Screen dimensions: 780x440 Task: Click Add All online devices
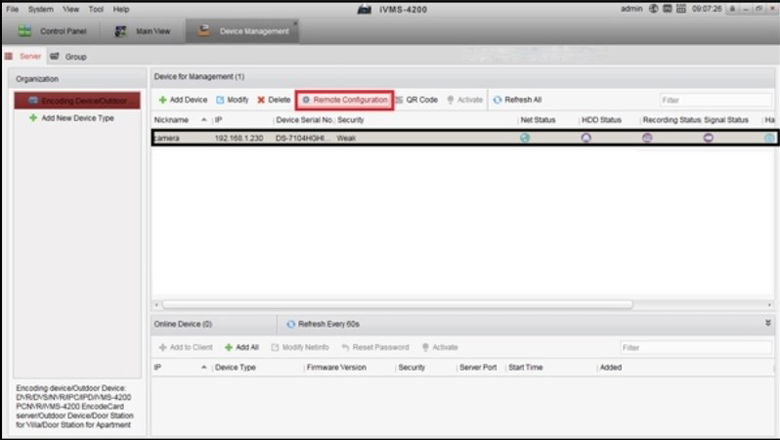241,347
